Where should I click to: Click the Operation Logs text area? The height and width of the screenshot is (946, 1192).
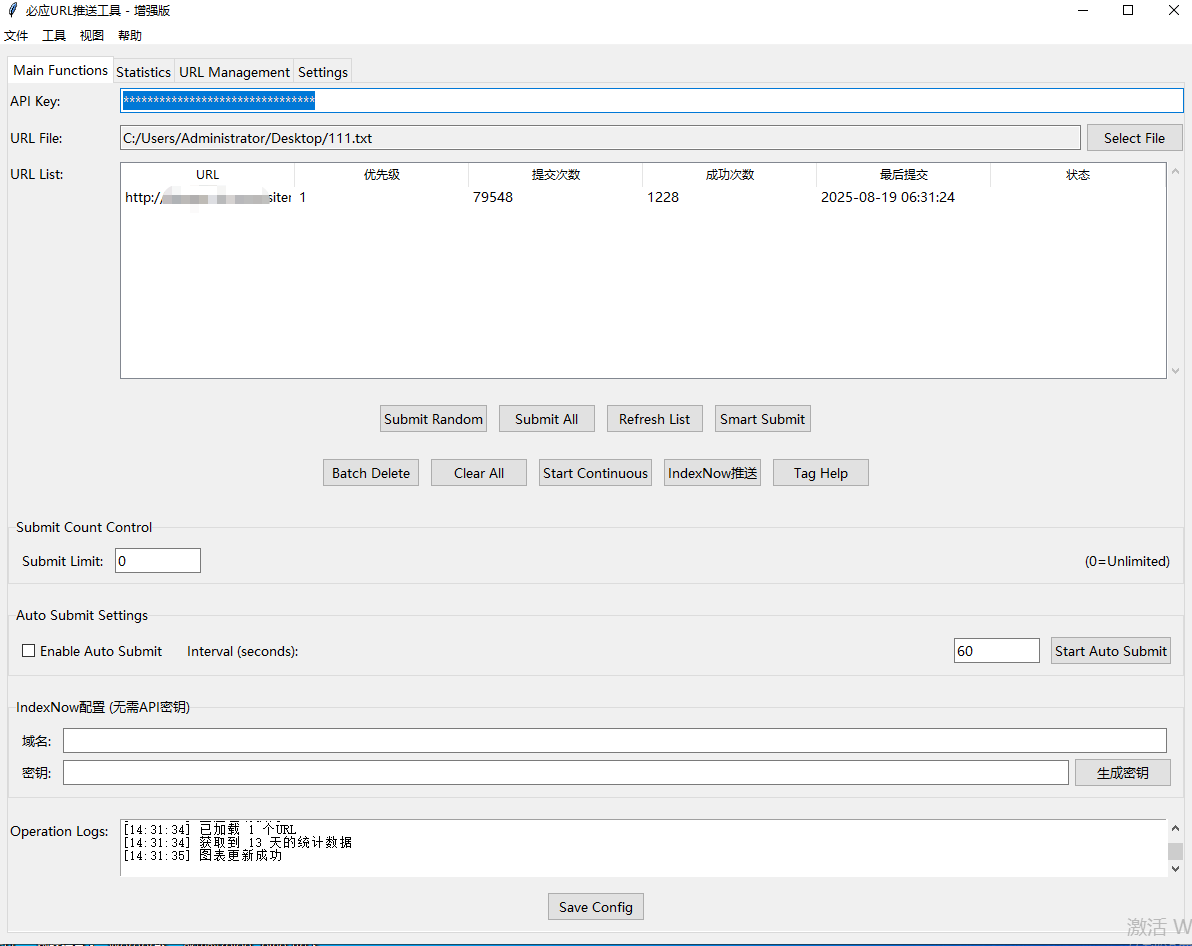[643, 847]
